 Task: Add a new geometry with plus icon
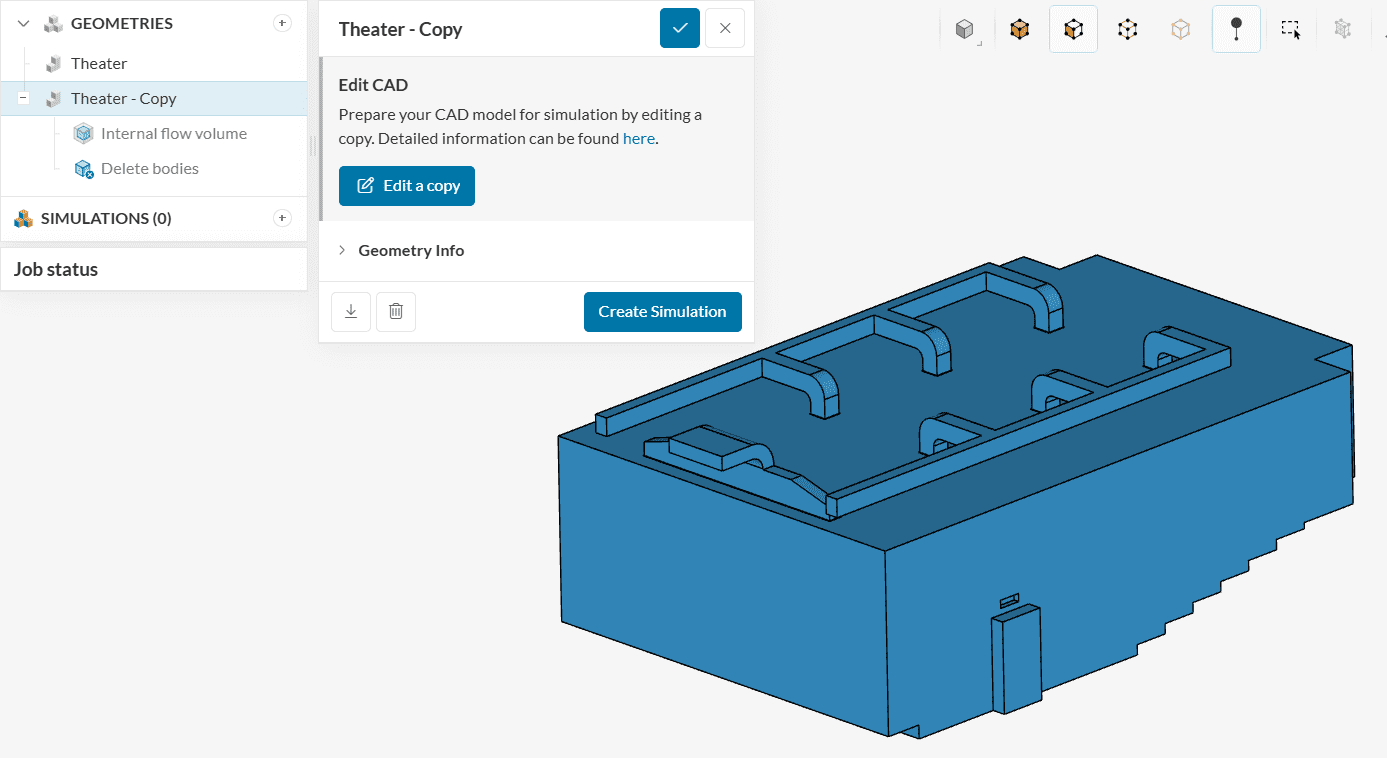click(x=282, y=23)
